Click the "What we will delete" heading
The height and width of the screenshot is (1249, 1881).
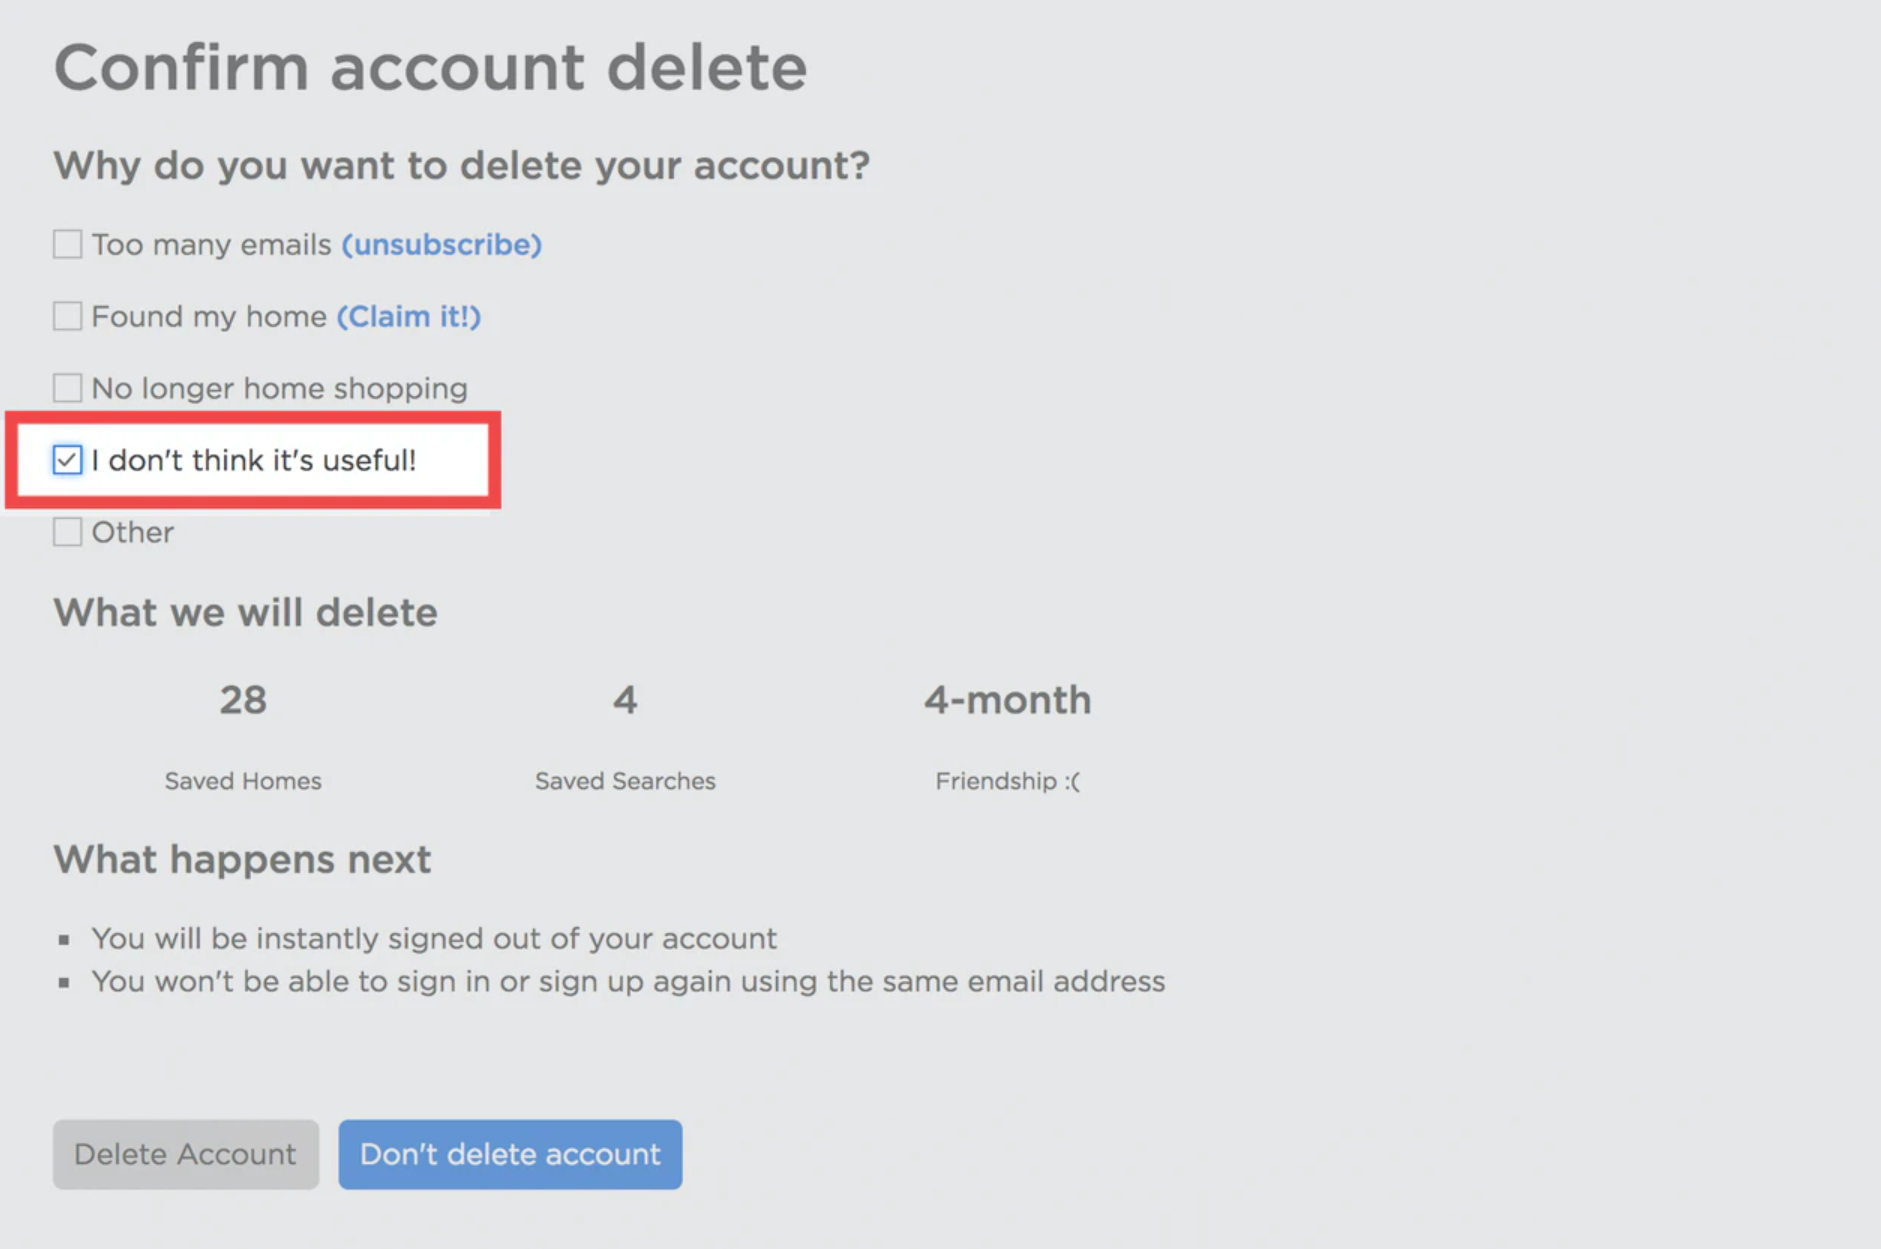(x=245, y=612)
